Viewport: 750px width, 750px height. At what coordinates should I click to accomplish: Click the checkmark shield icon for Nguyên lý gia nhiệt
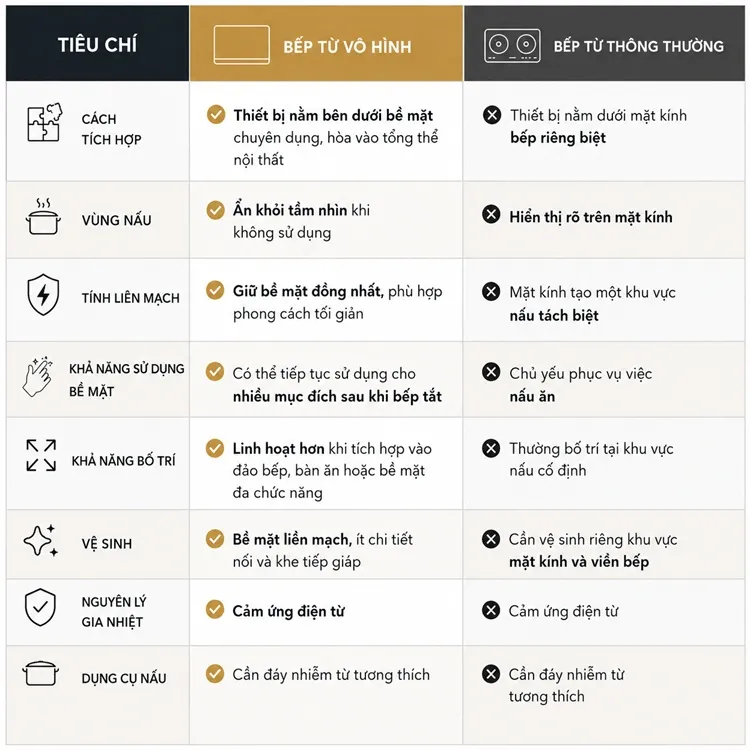pyautogui.click(x=40, y=607)
